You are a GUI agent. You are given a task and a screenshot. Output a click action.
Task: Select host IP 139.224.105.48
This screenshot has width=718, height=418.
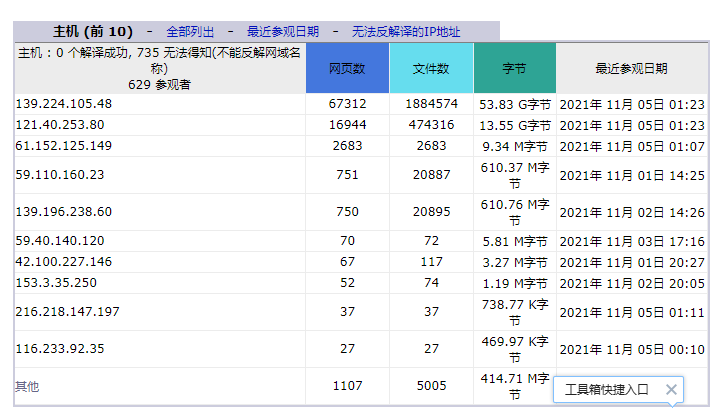(x=64, y=104)
